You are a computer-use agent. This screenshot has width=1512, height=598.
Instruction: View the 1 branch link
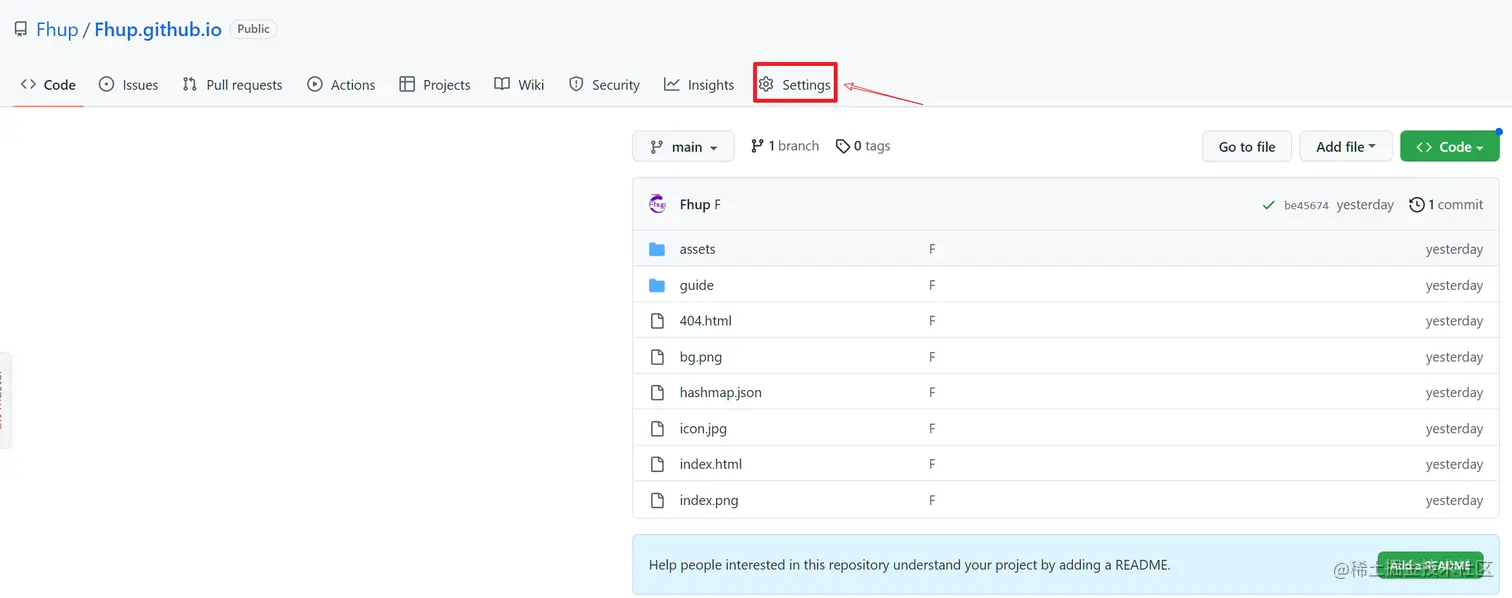(x=785, y=146)
